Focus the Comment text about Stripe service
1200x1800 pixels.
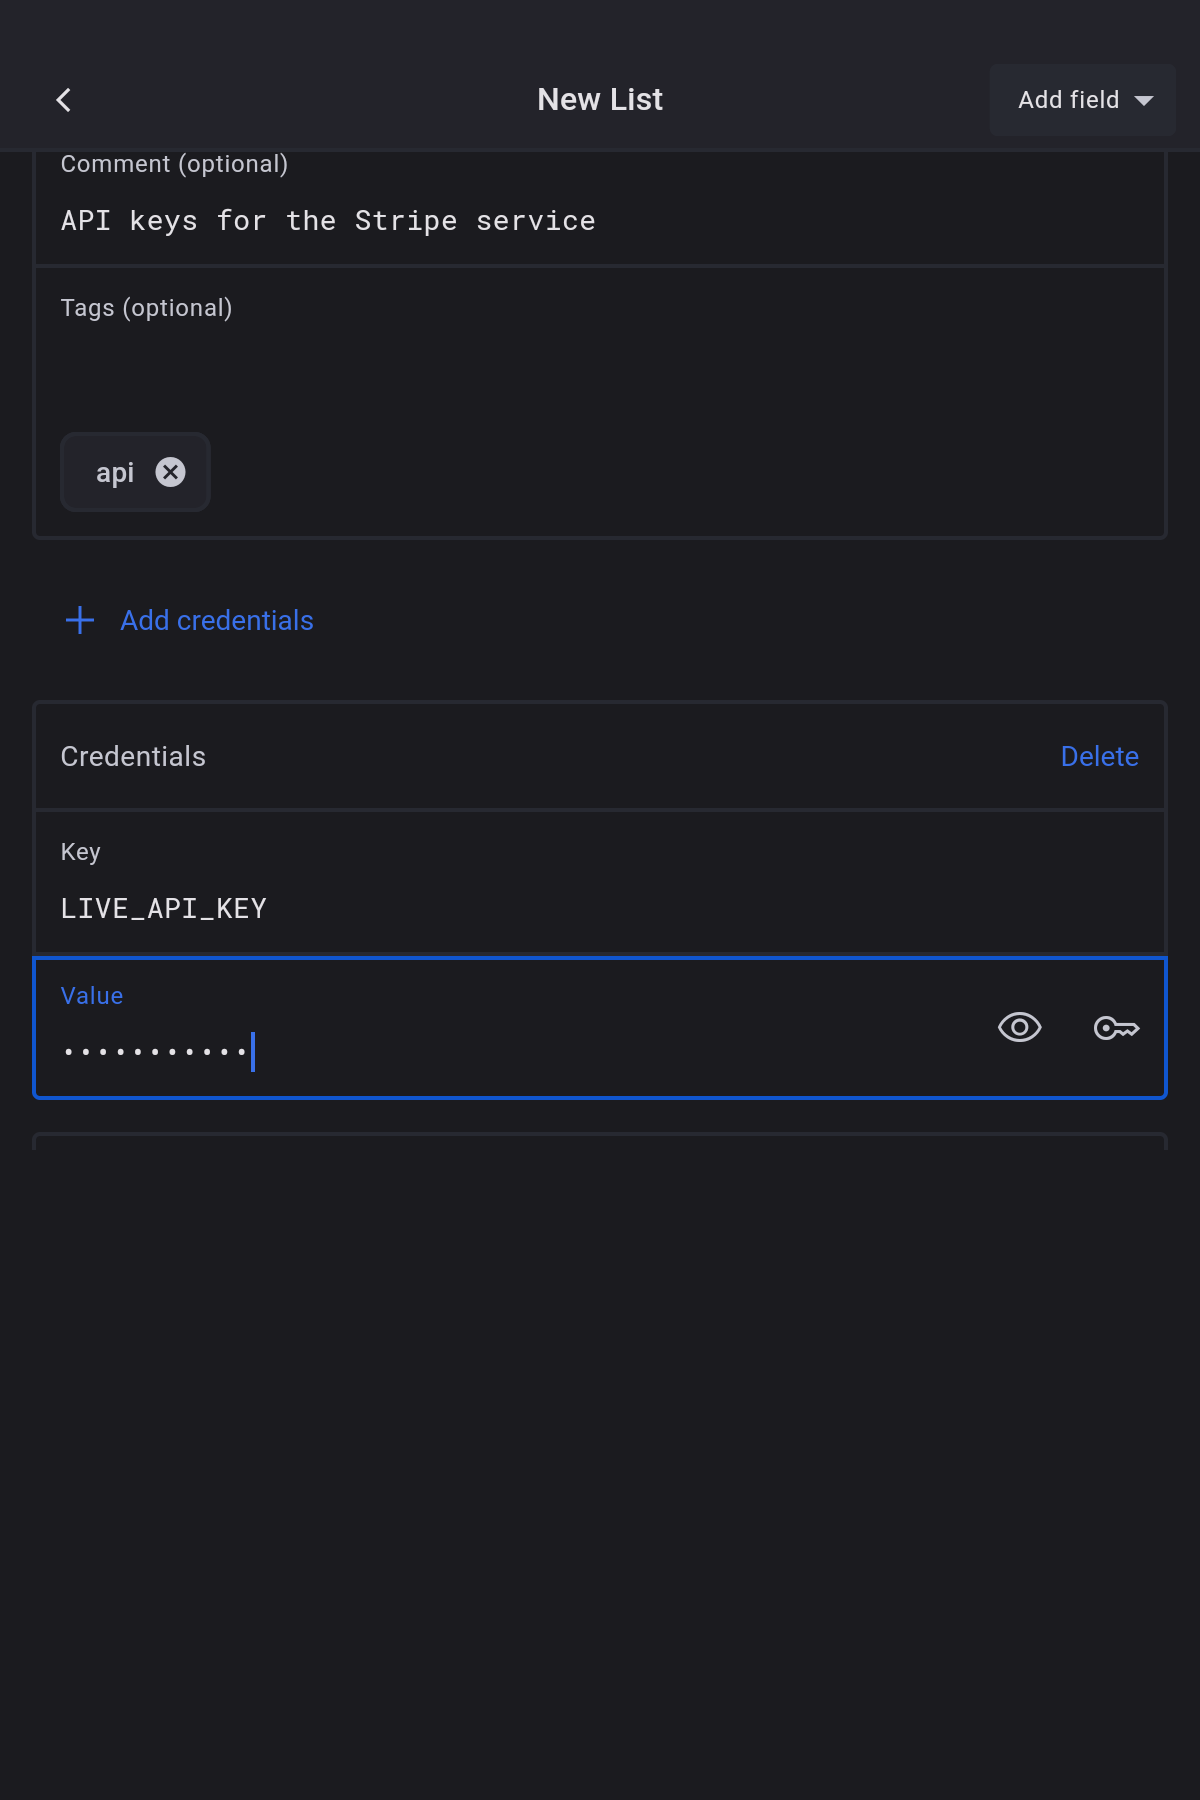[x=328, y=221]
